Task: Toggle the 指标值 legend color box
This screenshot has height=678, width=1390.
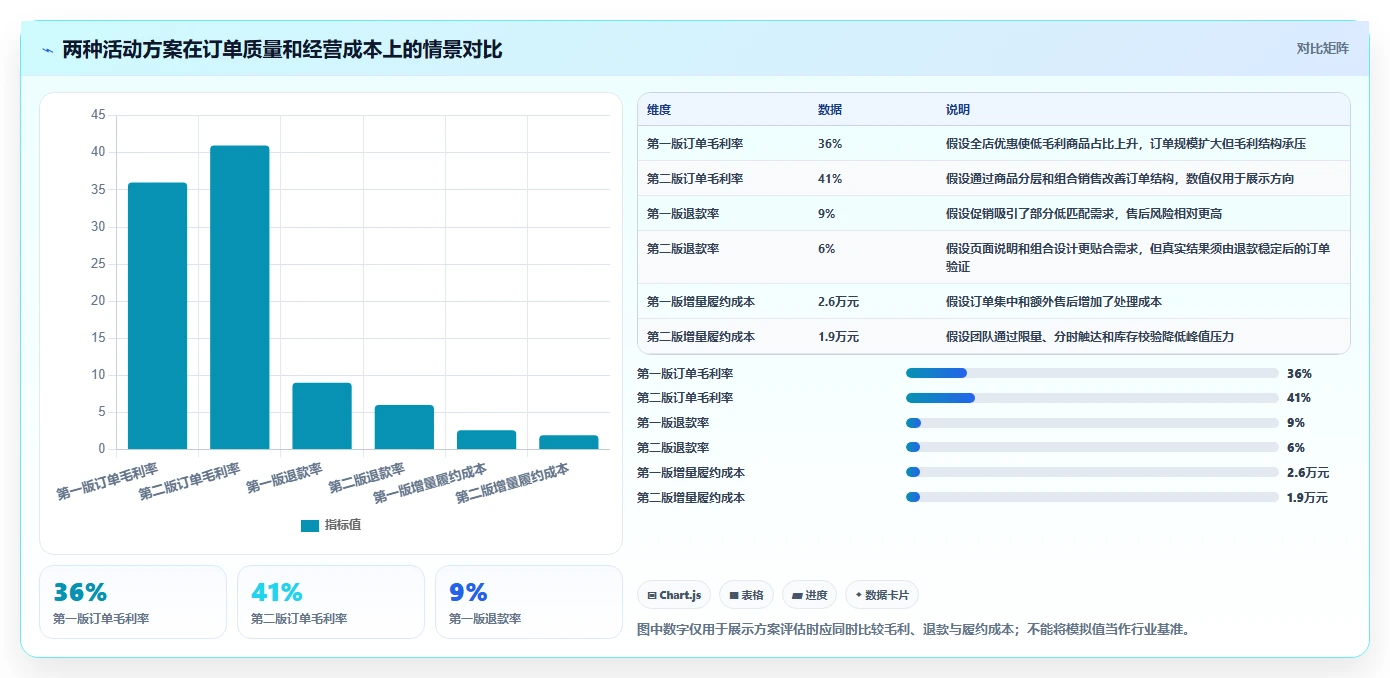Action: [x=310, y=525]
